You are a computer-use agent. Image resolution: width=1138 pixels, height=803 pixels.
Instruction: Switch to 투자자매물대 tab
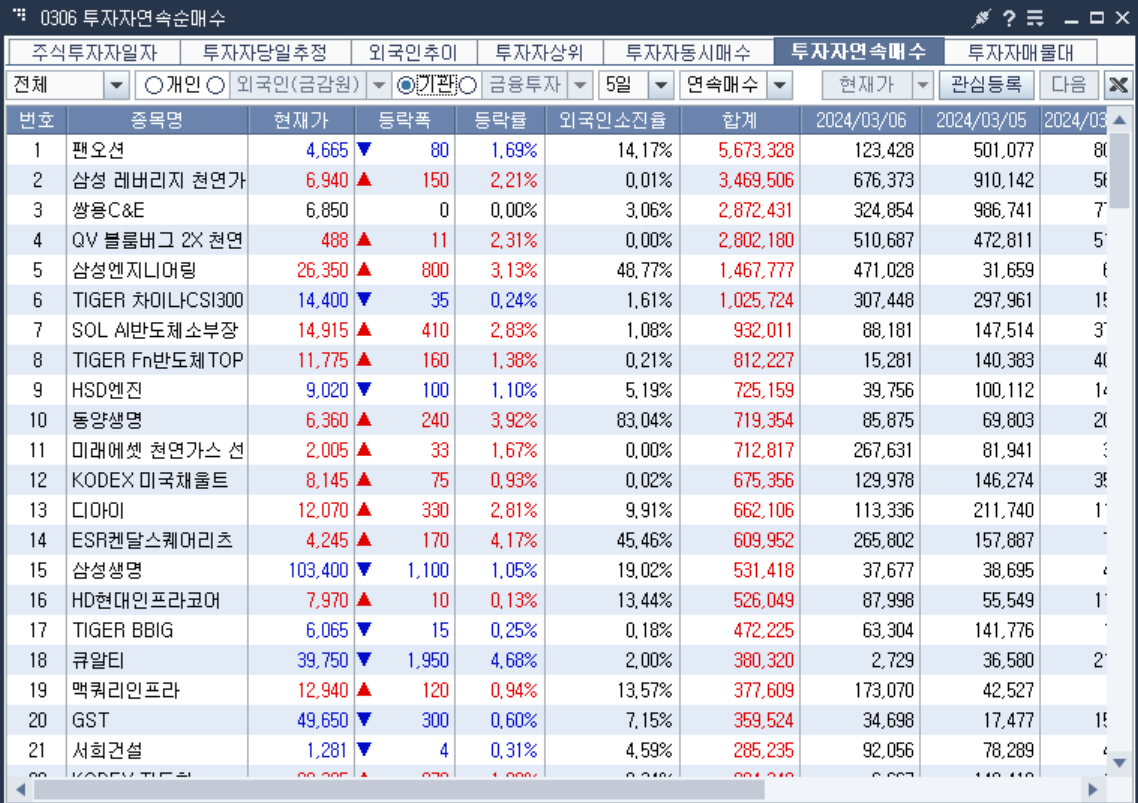1020,52
